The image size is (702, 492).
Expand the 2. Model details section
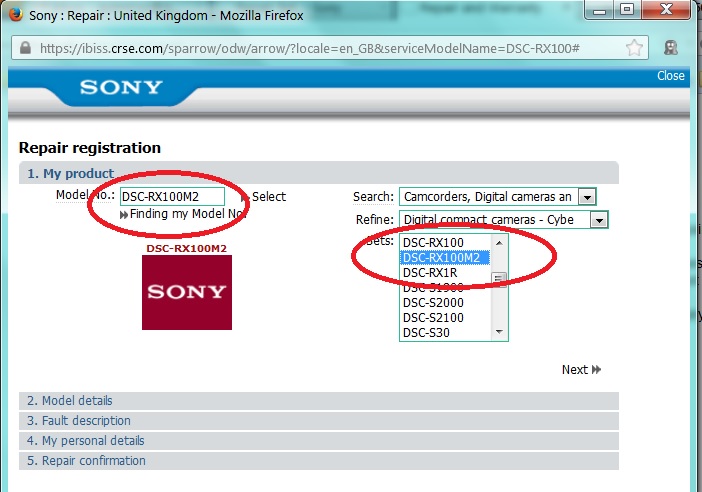click(x=70, y=401)
